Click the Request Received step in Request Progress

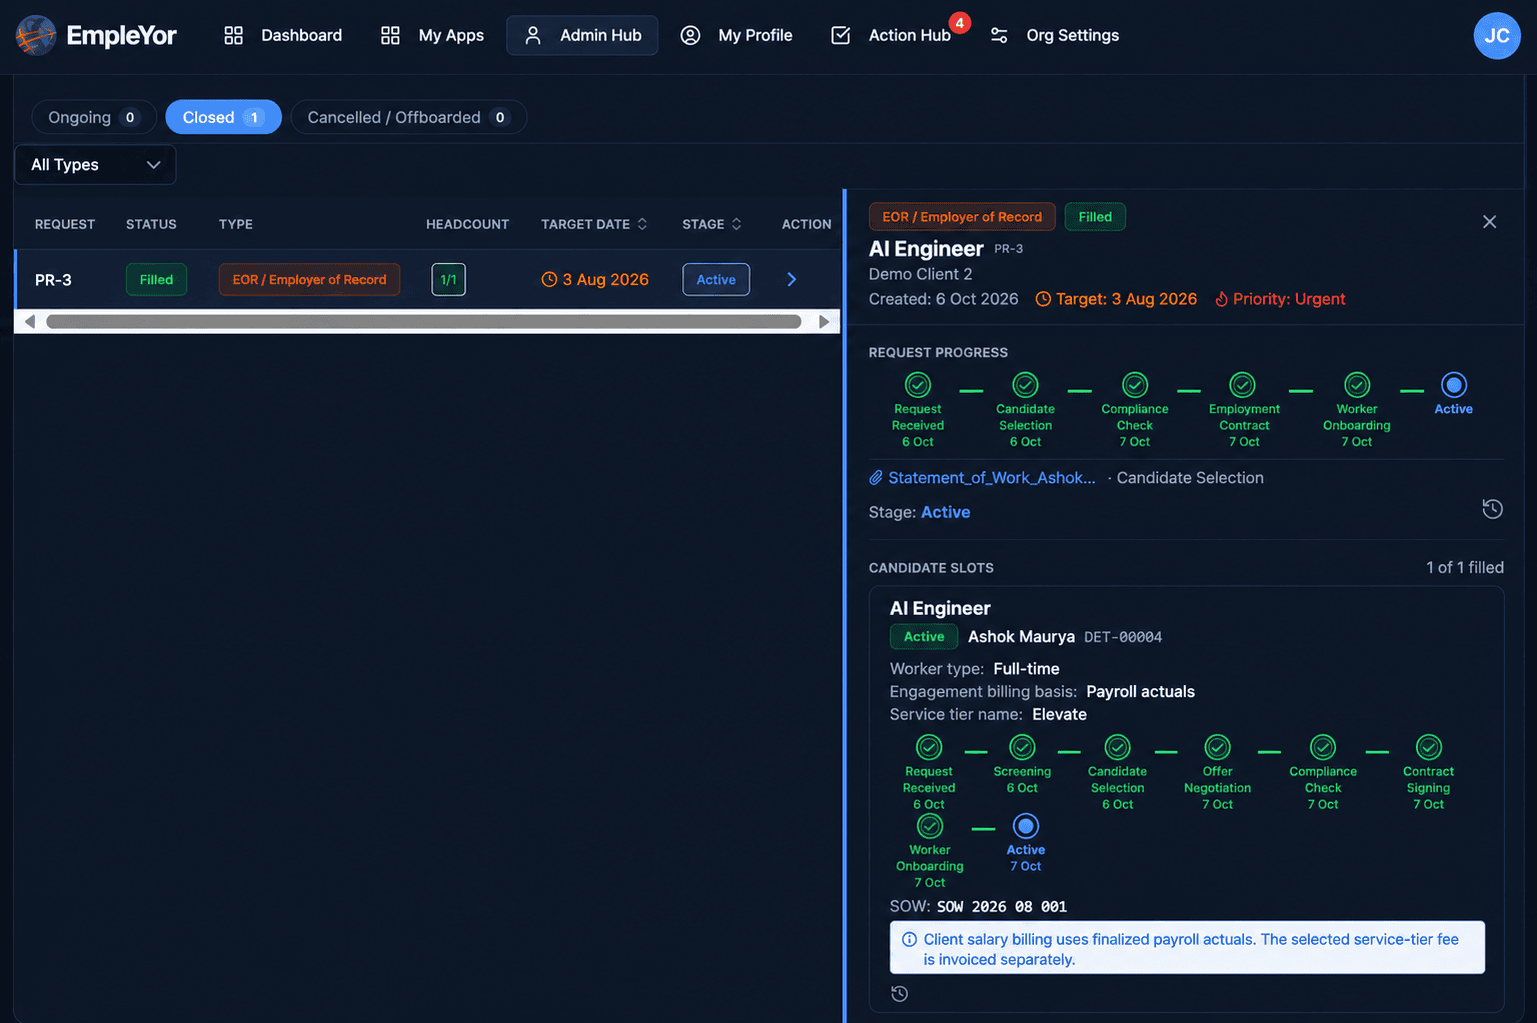(918, 410)
